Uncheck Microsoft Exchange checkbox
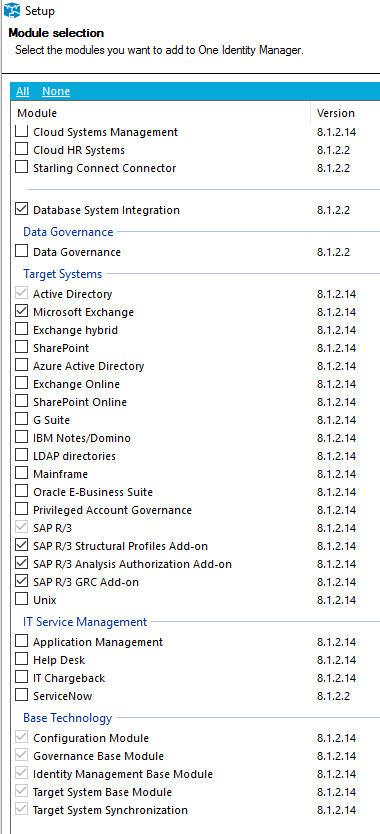This screenshot has height=834, width=380. (x=22, y=312)
